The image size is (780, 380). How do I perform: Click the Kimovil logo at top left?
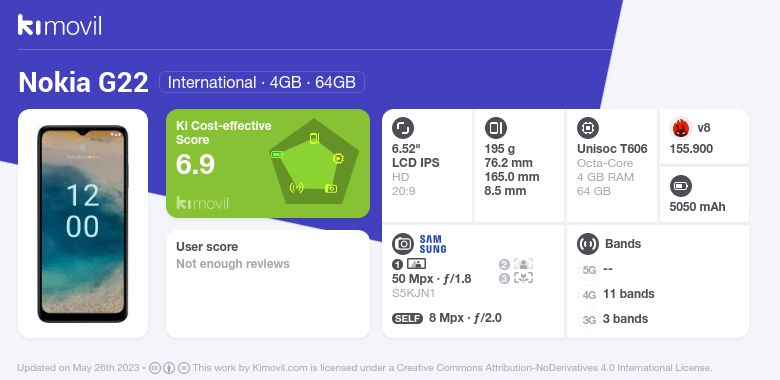click(x=60, y=25)
